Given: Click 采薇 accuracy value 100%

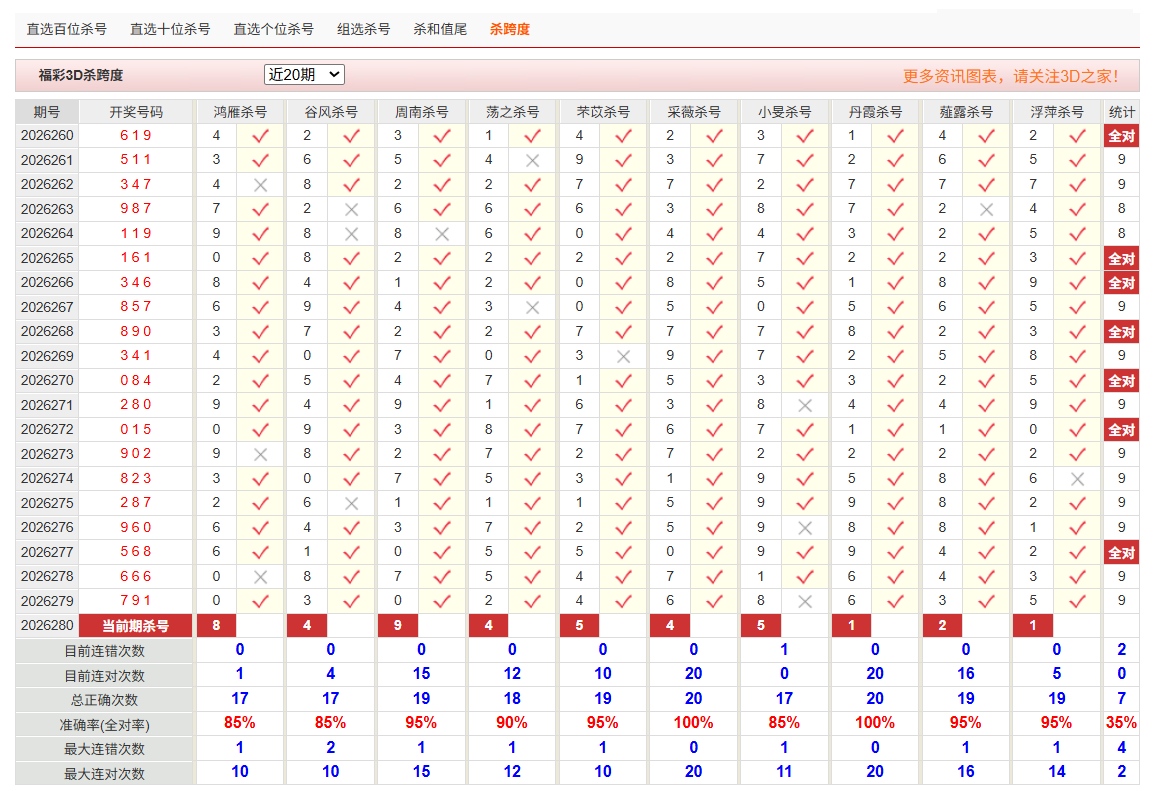Looking at the screenshot, I should click(x=693, y=723).
